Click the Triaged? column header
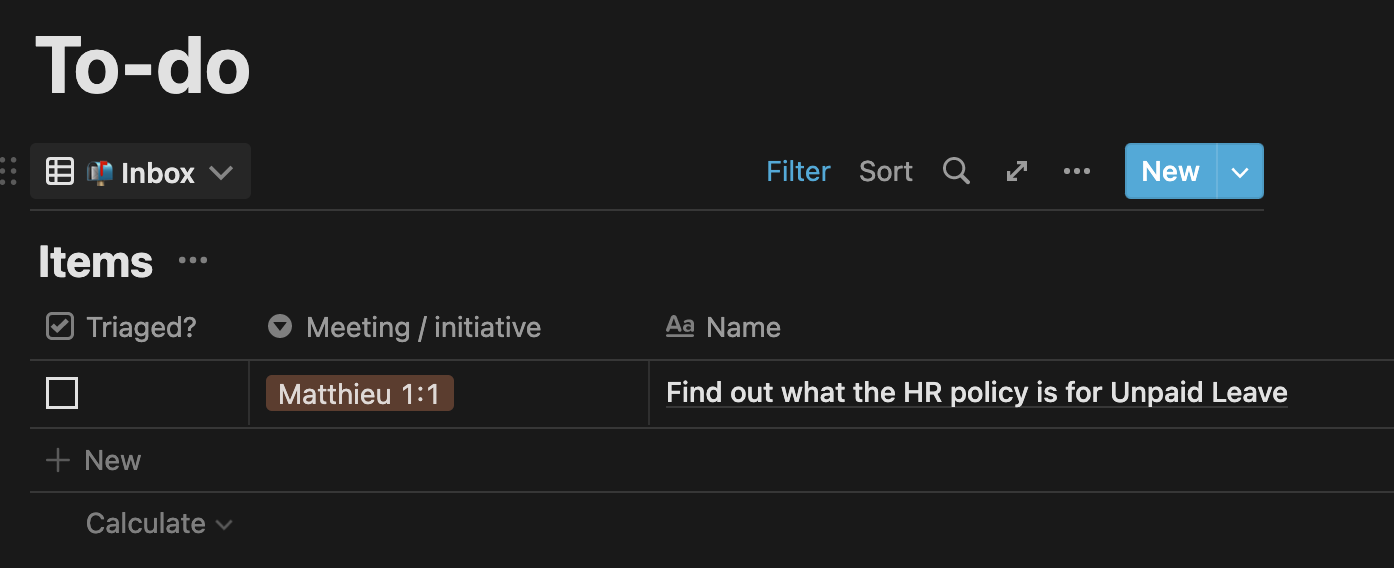Screen dimensions: 1394x568 [x=140, y=327]
